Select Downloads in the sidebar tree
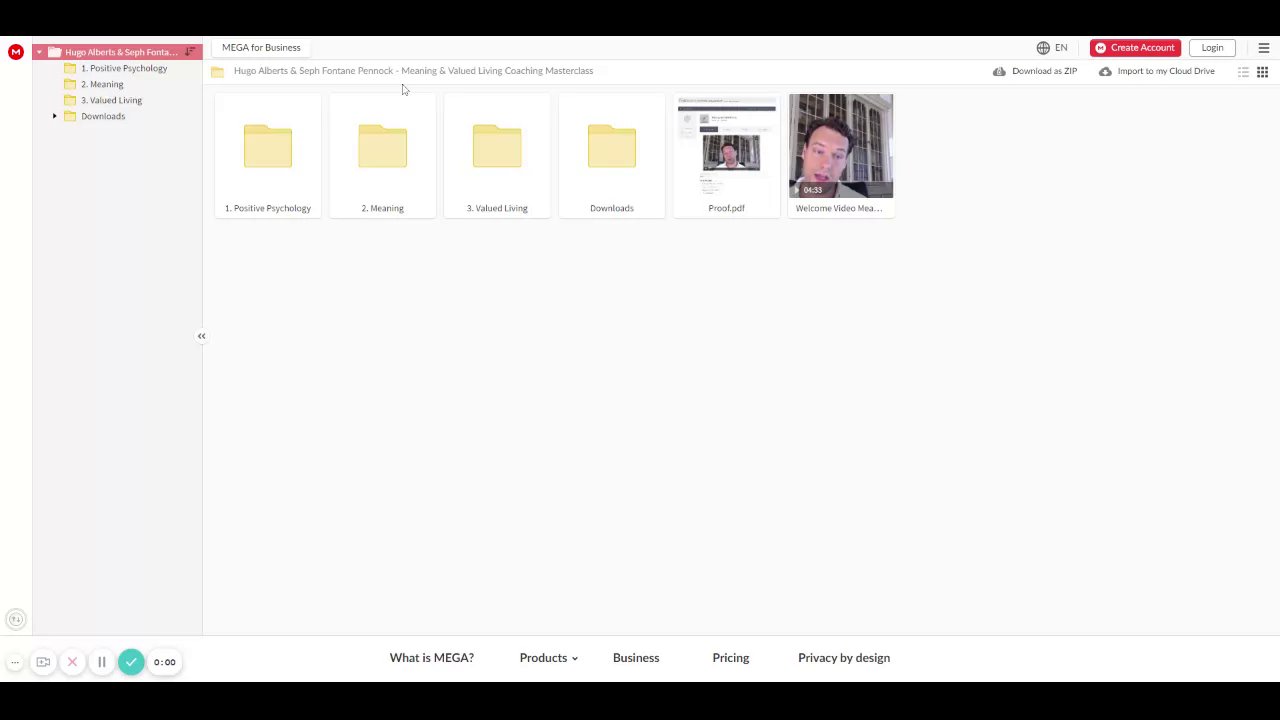 point(103,116)
